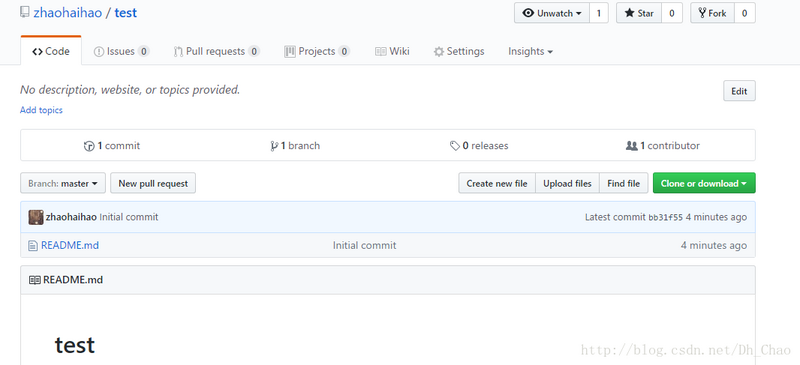Image resolution: width=800 pixels, height=365 pixels.
Task: Click the '4 minutes ago' text in README.md row
Action: pyautogui.click(x=714, y=246)
